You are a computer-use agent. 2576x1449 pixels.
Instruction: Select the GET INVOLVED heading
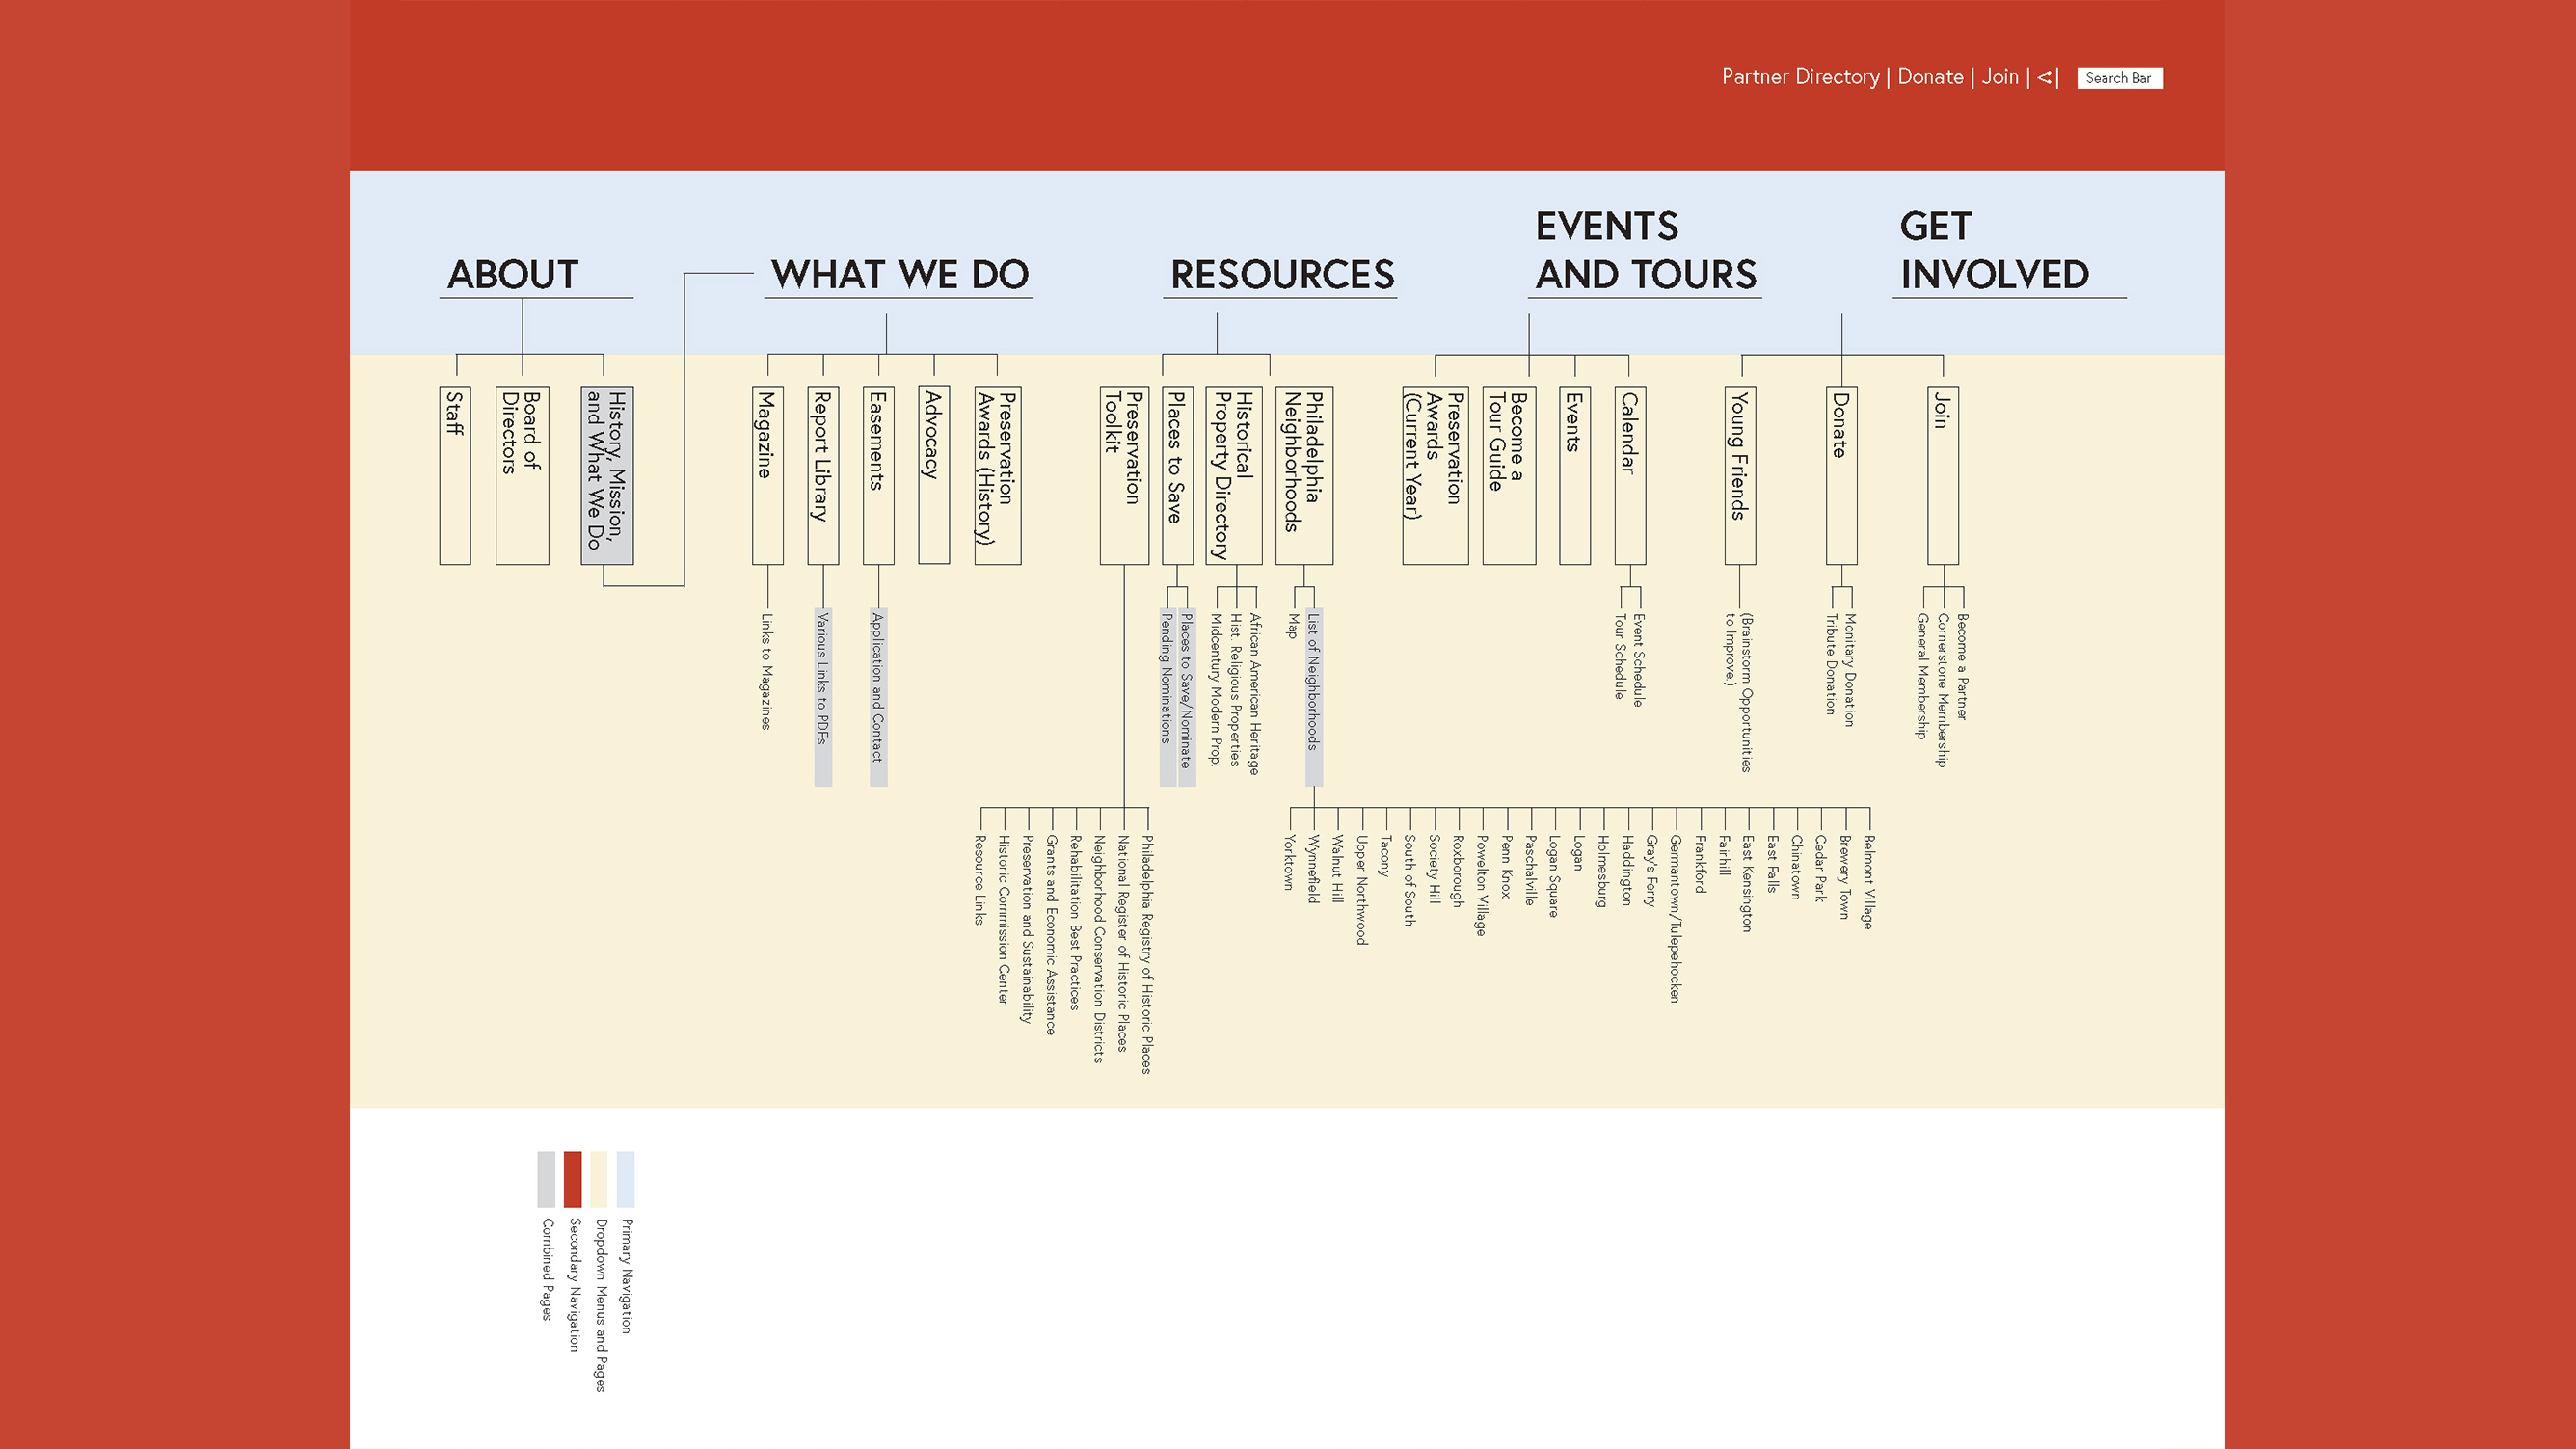(x=1994, y=250)
